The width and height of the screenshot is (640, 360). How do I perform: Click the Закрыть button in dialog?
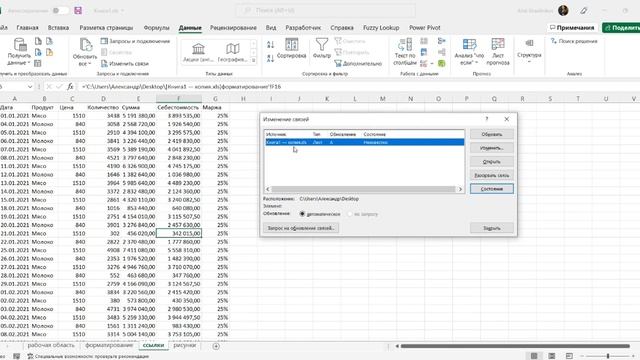click(491, 228)
